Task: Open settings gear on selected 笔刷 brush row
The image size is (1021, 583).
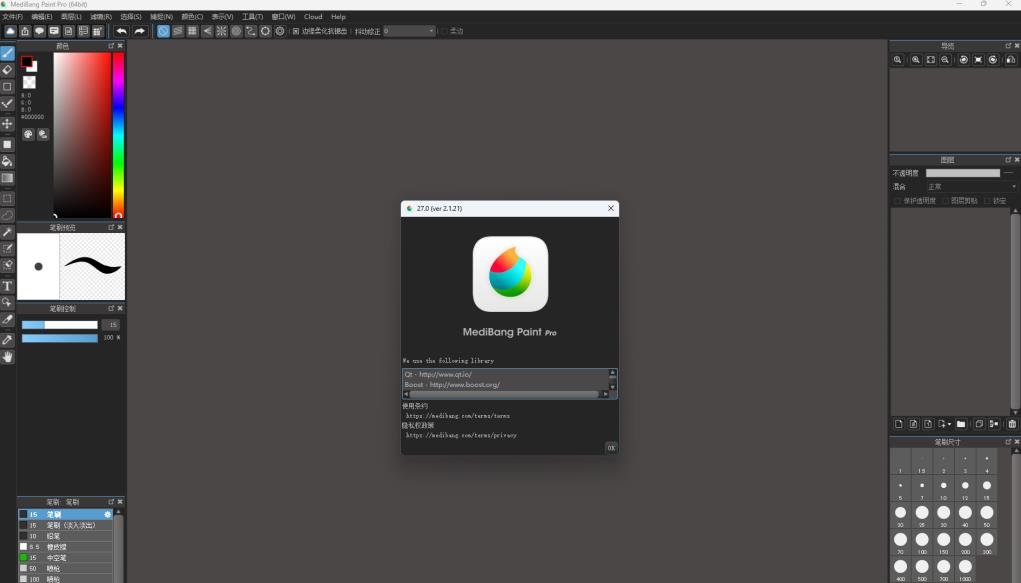Action: click(x=107, y=515)
